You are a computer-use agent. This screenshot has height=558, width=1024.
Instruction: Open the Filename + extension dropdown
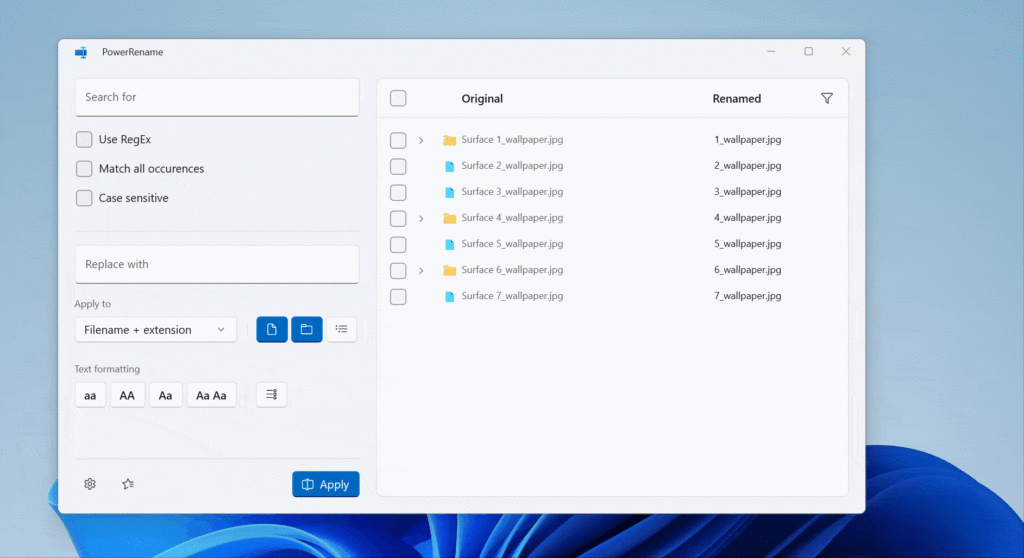click(x=155, y=329)
